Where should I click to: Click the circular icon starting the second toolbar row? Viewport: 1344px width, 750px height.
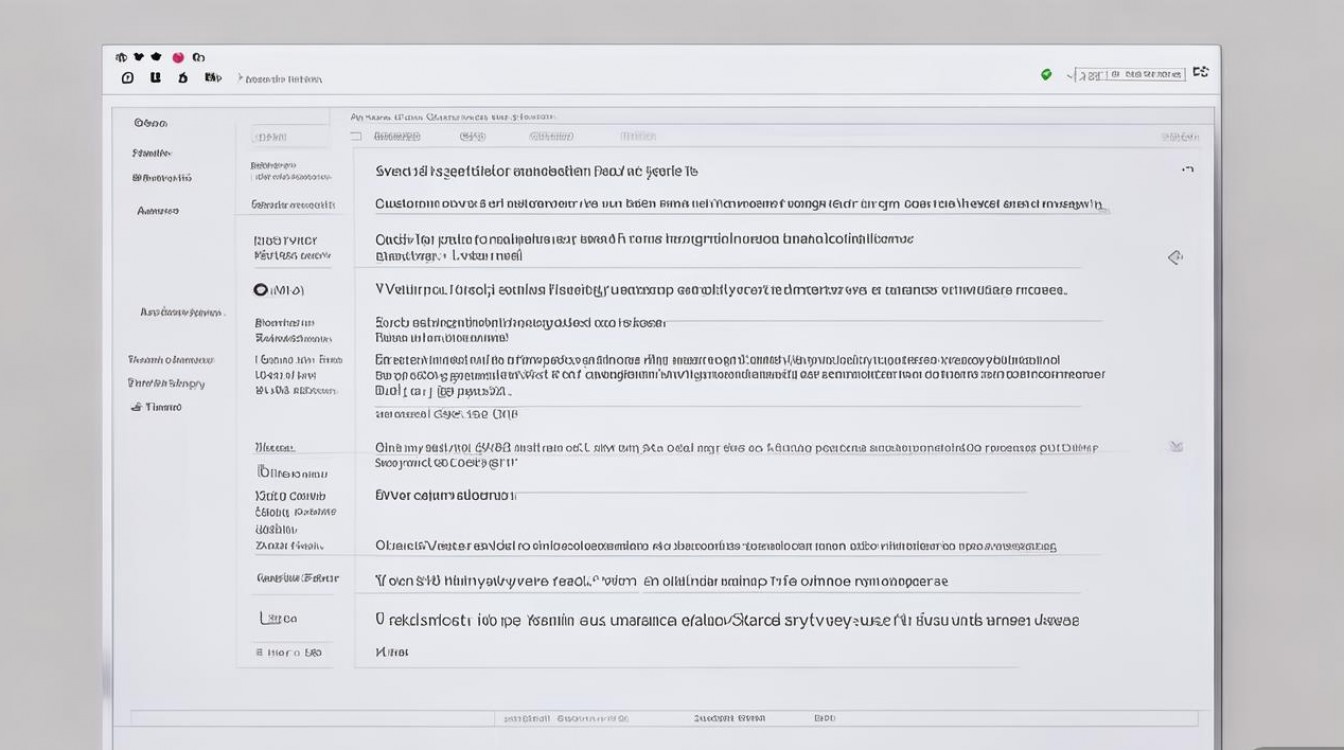[127, 78]
